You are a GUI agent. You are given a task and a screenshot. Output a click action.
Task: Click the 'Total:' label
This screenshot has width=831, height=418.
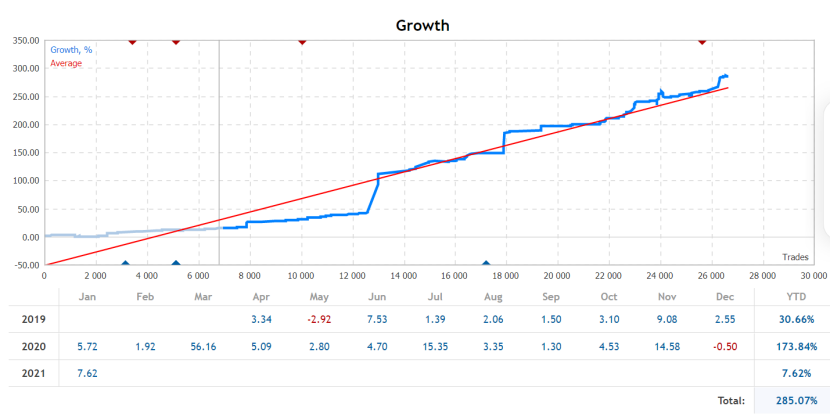click(731, 401)
